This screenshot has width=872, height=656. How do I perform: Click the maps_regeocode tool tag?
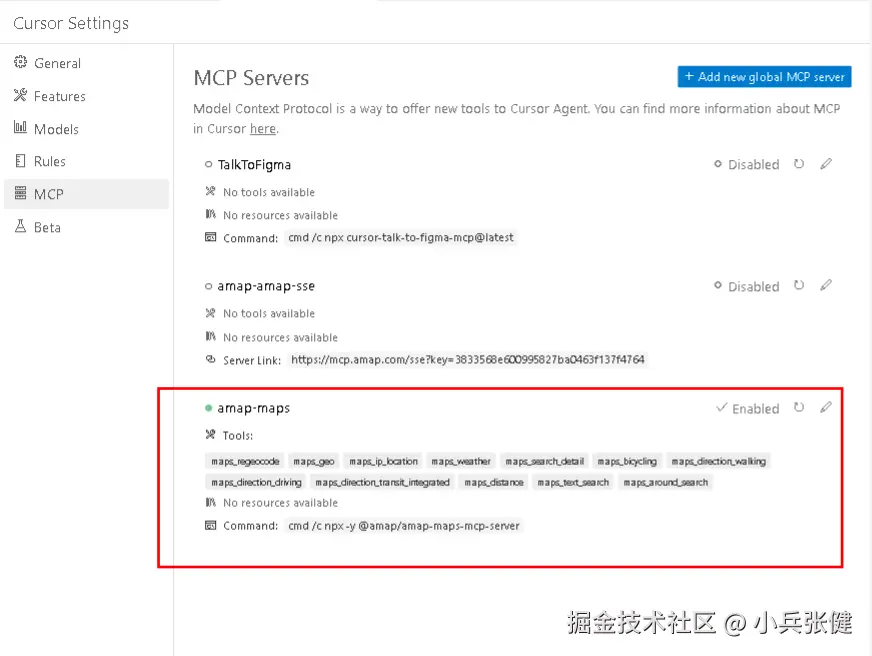pos(245,461)
